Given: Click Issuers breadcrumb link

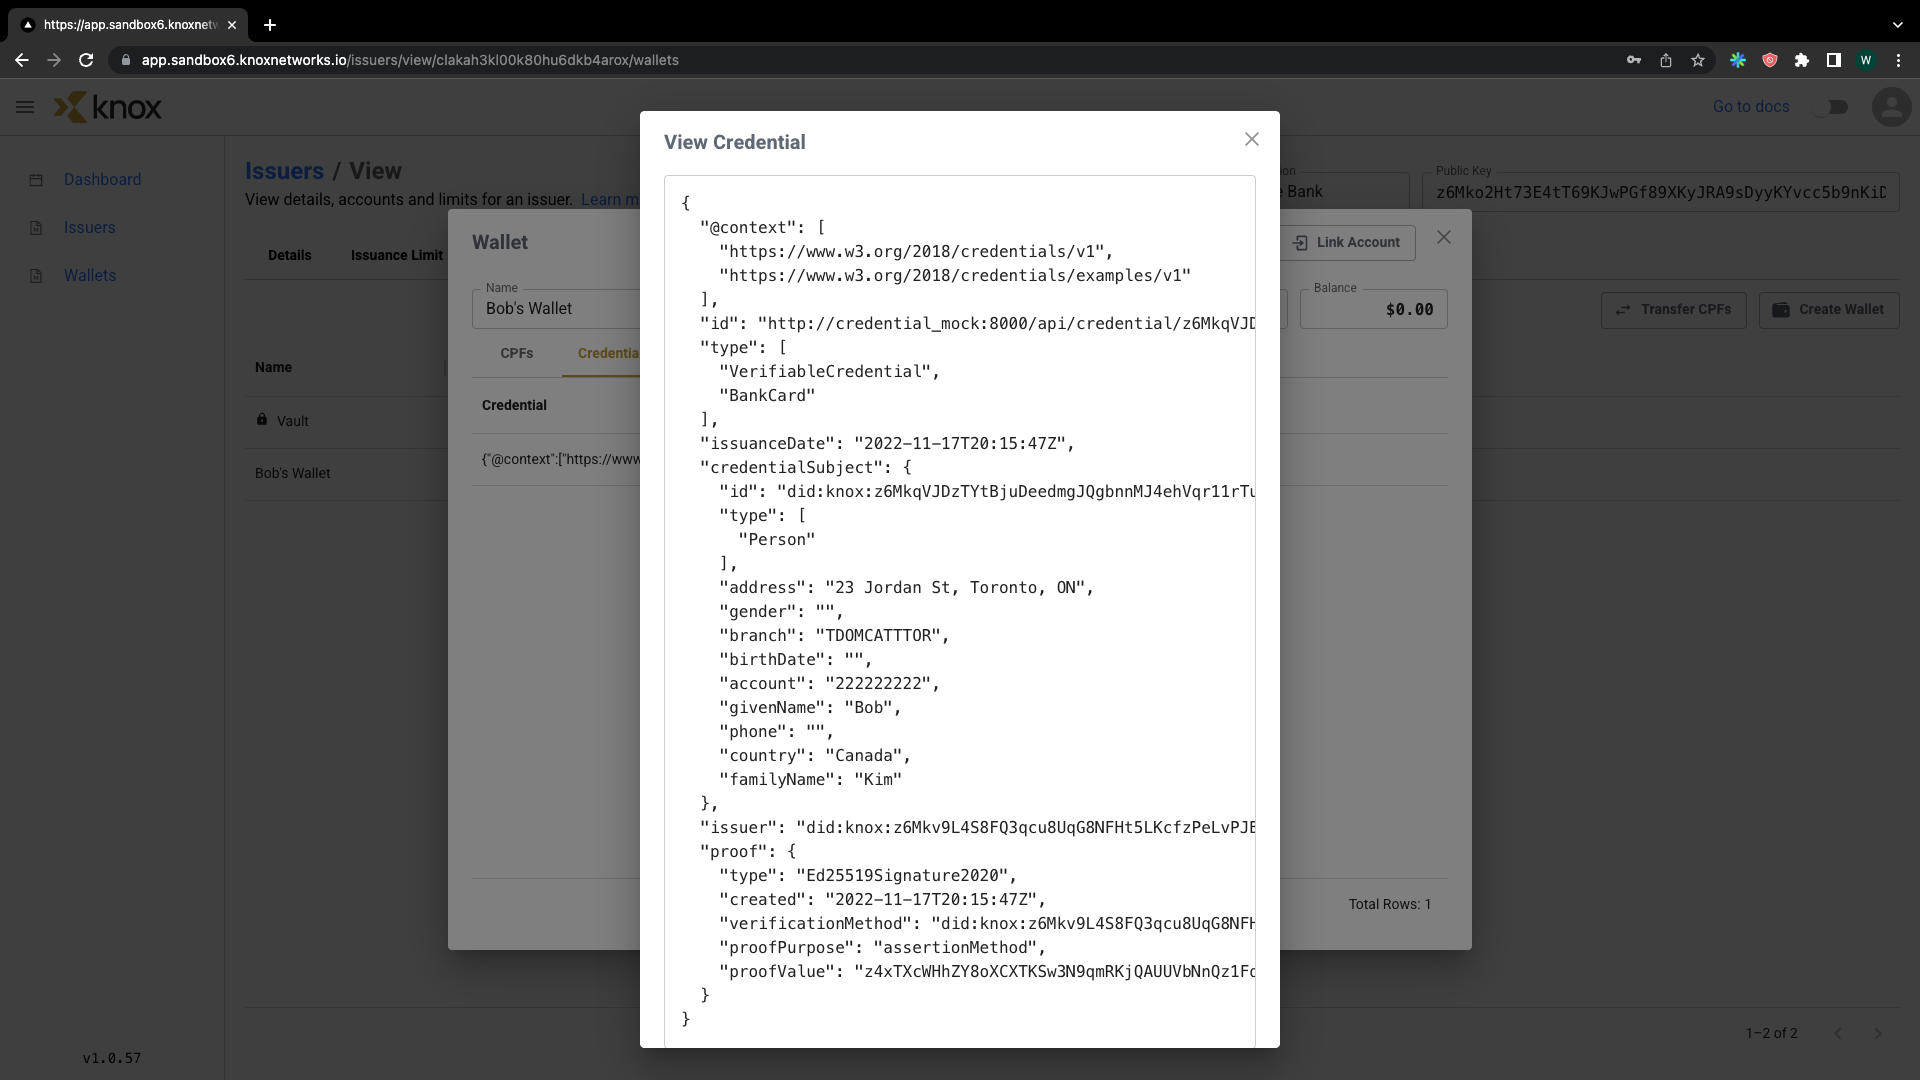Looking at the screenshot, I should tap(284, 171).
